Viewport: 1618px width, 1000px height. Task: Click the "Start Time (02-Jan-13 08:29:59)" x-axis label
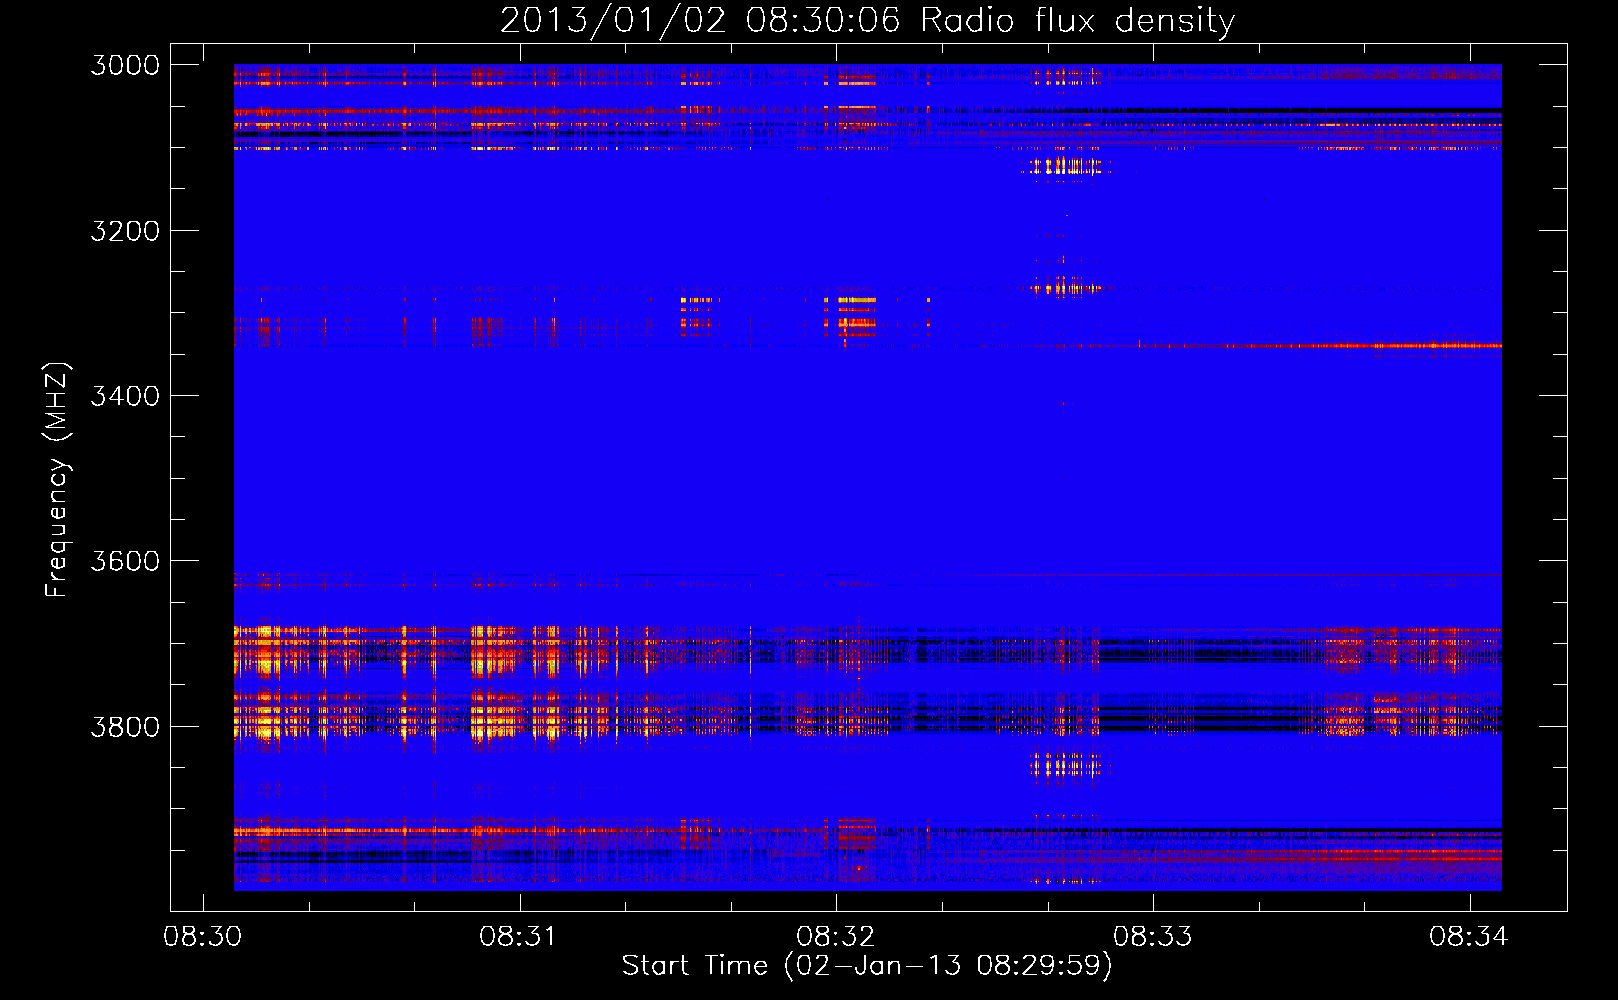click(867, 966)
